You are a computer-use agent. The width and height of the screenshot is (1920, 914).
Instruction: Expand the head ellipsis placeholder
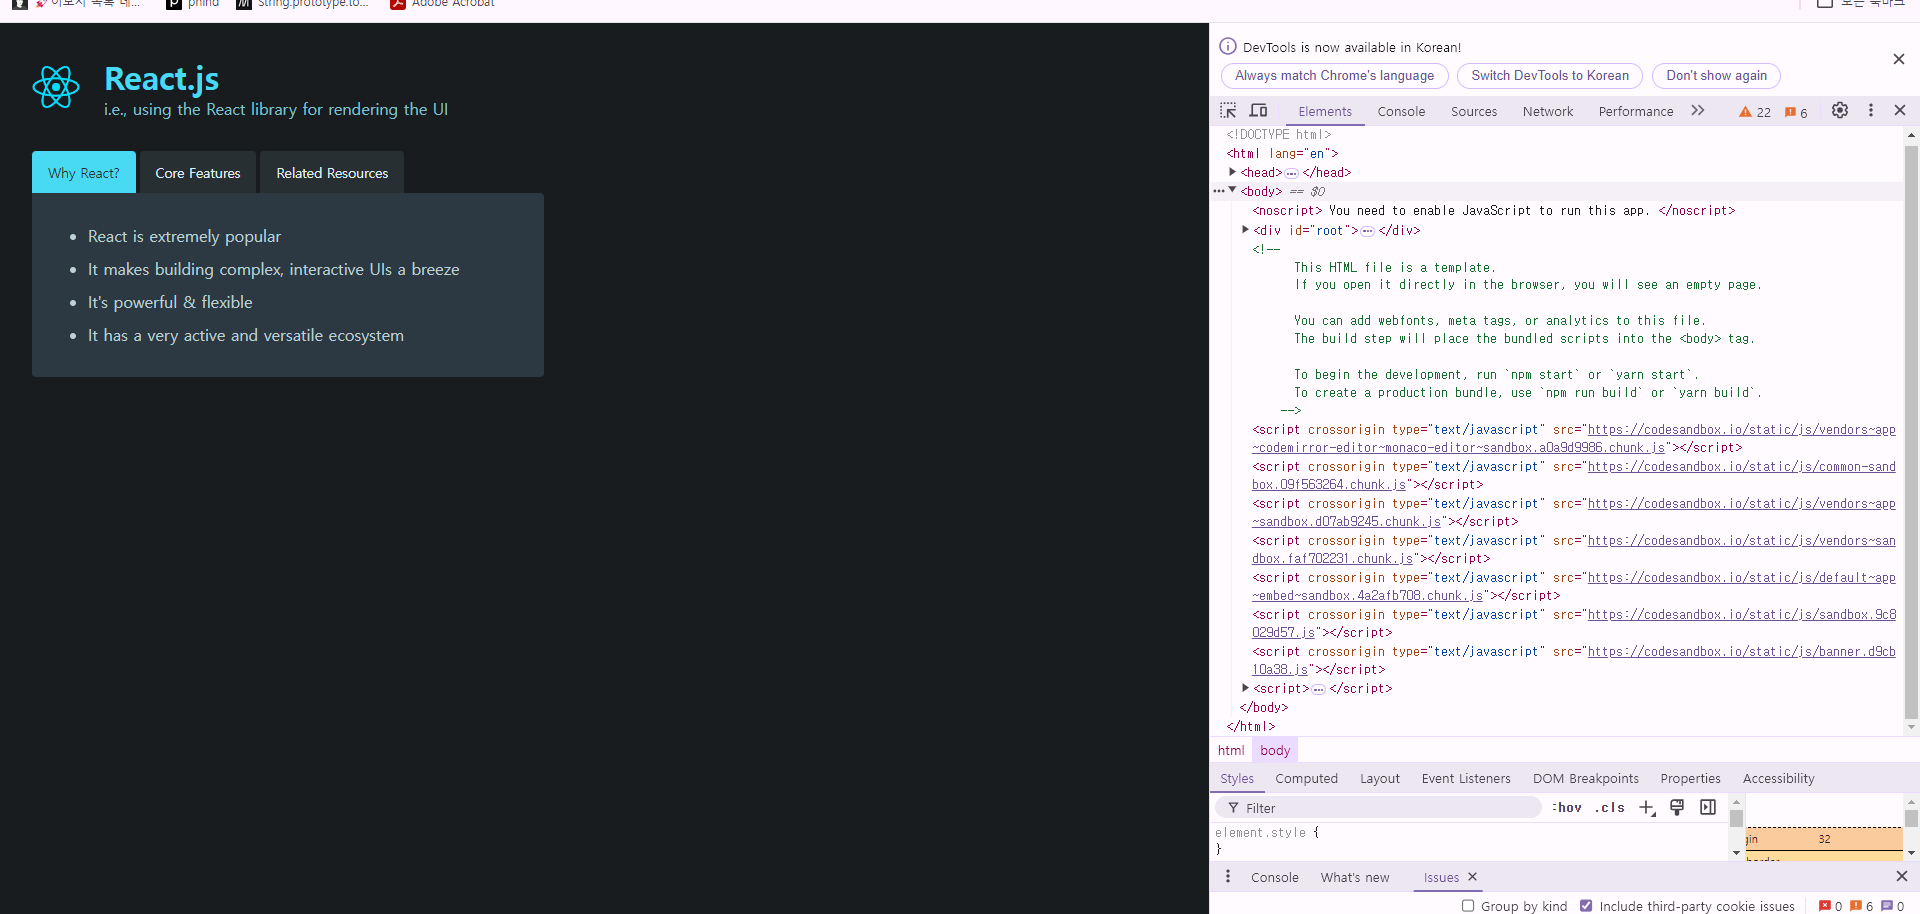click(1291, 173)
